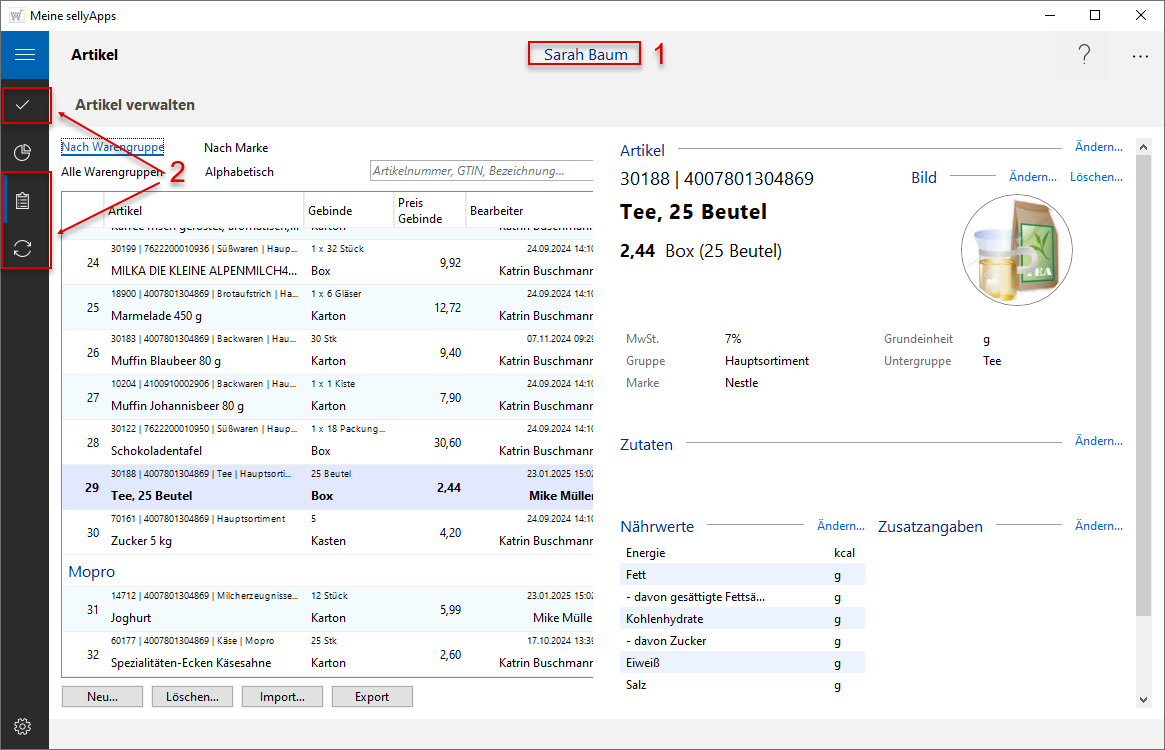
Task: Click the Neu... button
Action: coord(102,697)
